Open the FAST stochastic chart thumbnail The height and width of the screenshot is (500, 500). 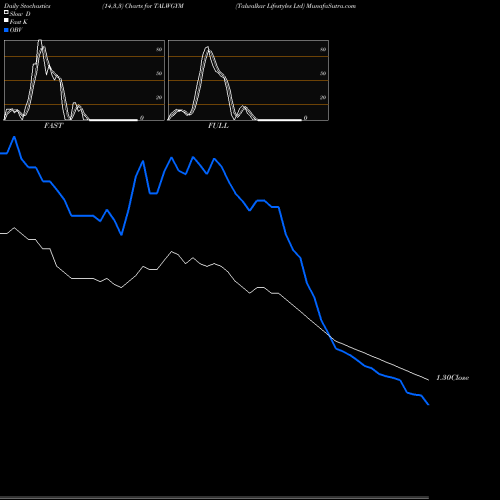(x=84, y=80)
